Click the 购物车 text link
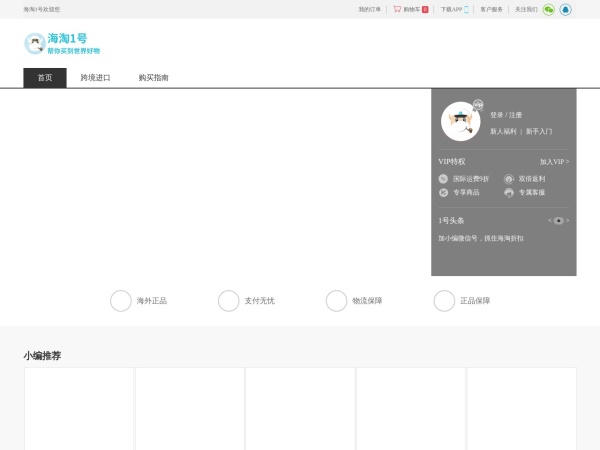This screenshot has width=600, height=450. (x=412, y=10)
